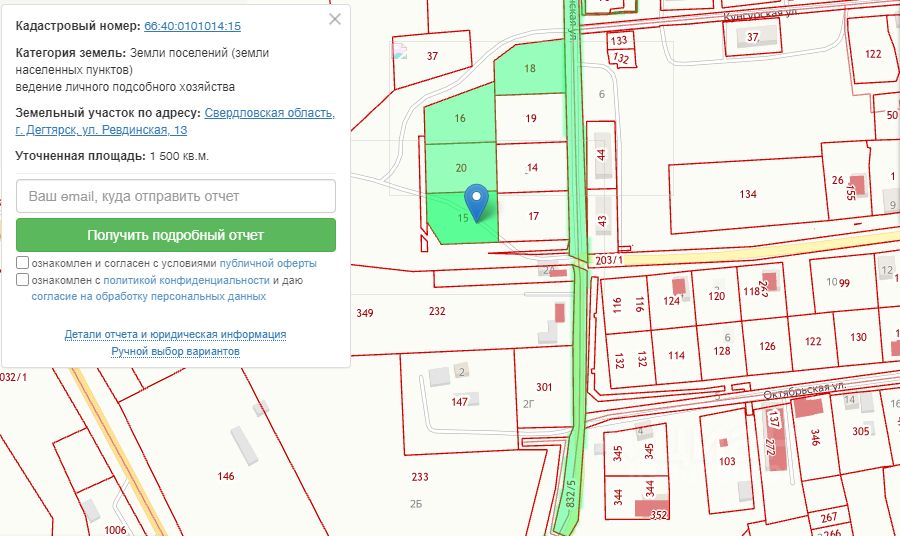Image resolution: width=900 pixels, height=536 pixels.
Task: Check the публичной оферты agreement checkbox
Action: pos(22,263)
